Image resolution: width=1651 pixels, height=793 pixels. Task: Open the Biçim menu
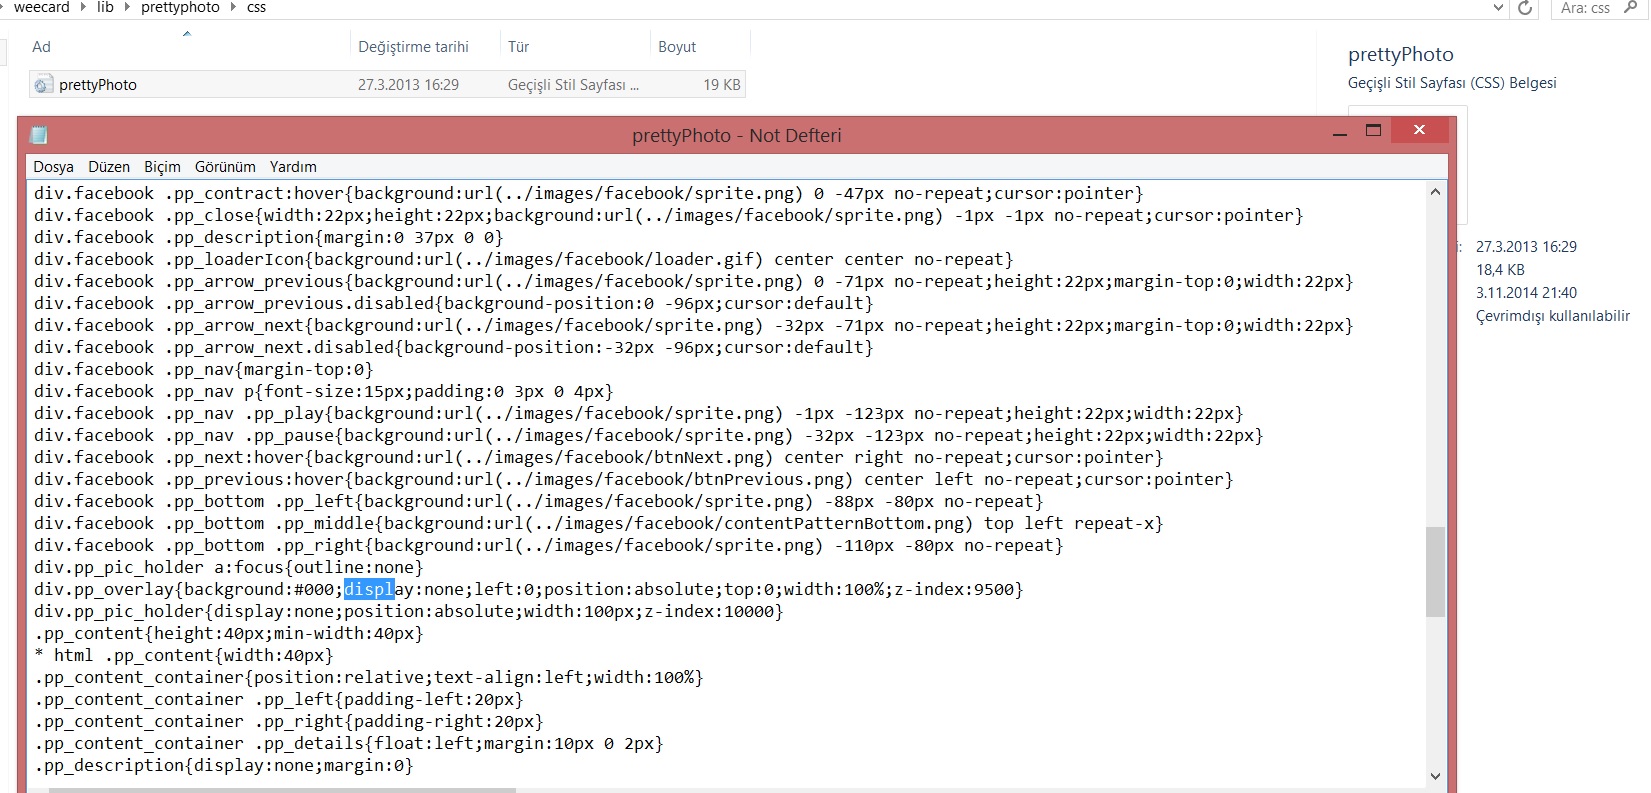(x=162, y=167)
